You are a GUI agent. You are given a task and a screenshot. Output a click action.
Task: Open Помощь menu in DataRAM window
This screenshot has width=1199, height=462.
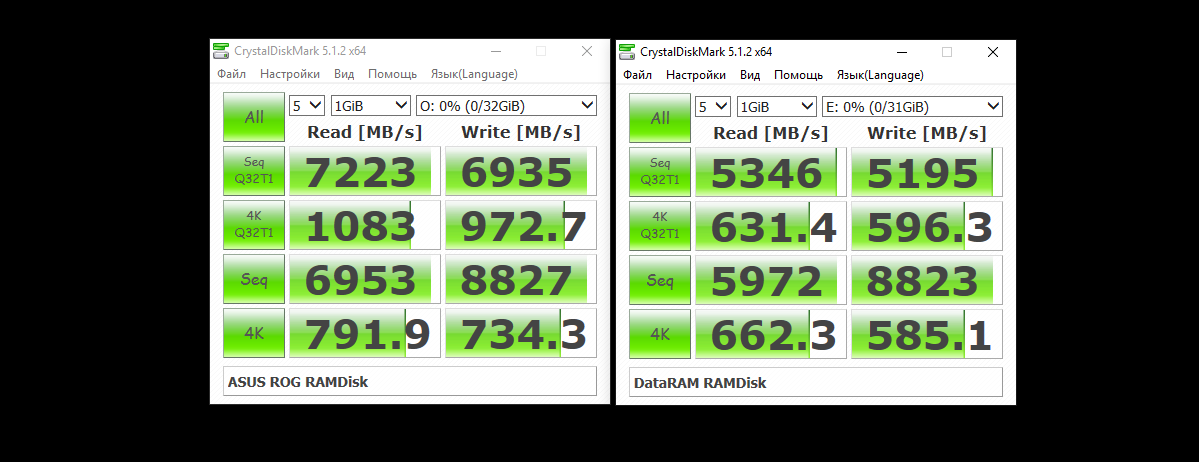[x=798, y=75]
